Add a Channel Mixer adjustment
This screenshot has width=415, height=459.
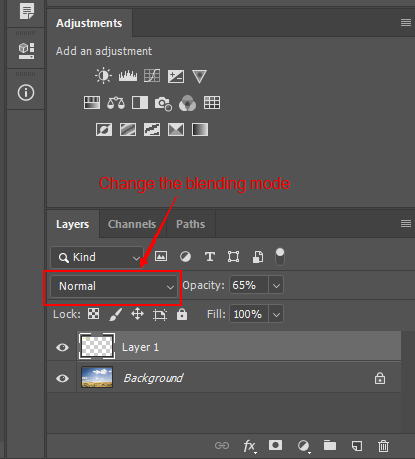pos(187,103)
